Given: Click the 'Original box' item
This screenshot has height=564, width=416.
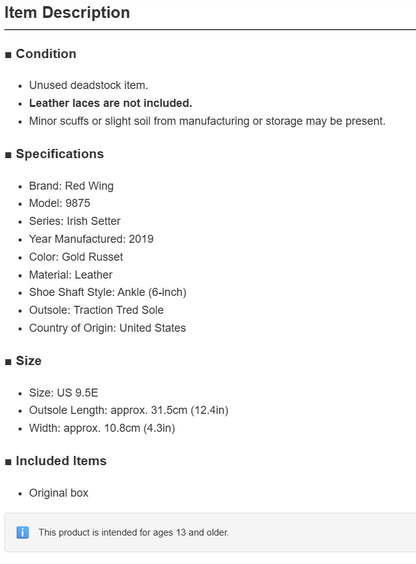Looking at the screenshot, I should (59, 493).
